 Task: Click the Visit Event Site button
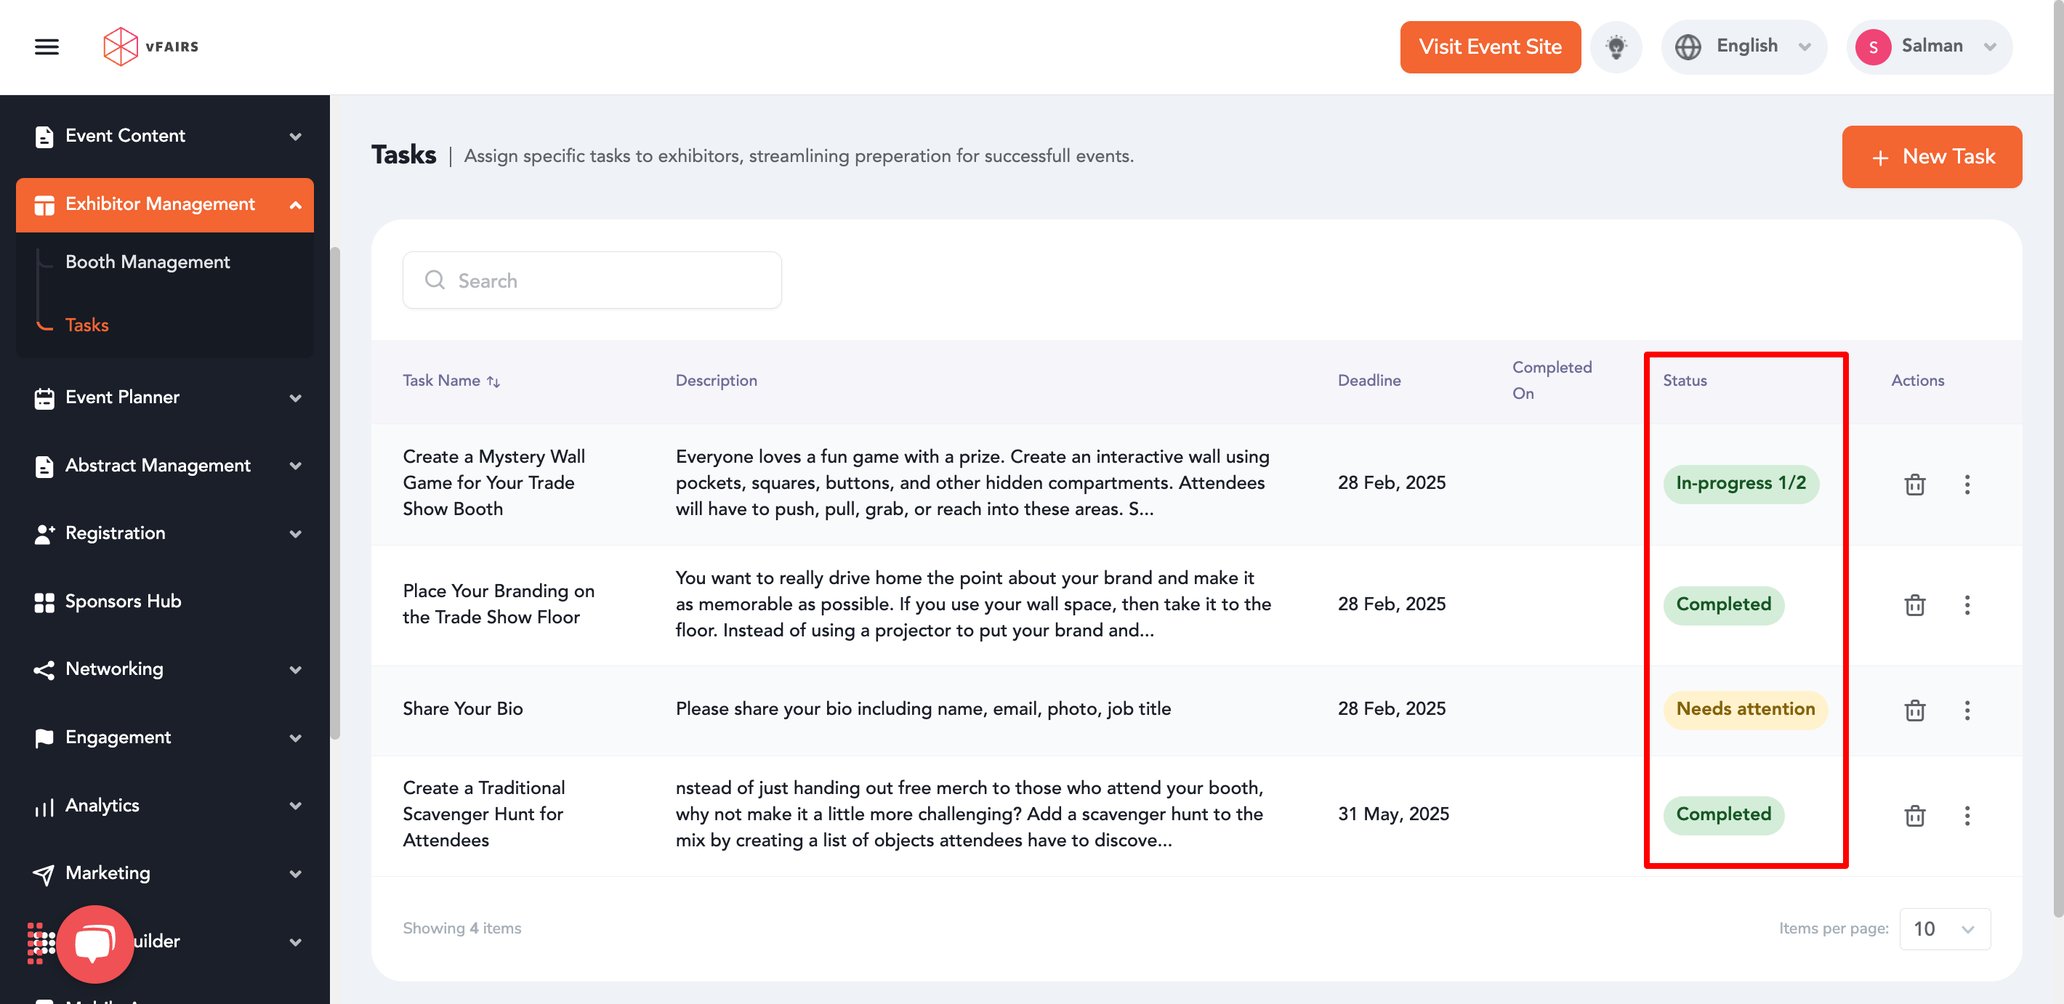click(1489, 46)
